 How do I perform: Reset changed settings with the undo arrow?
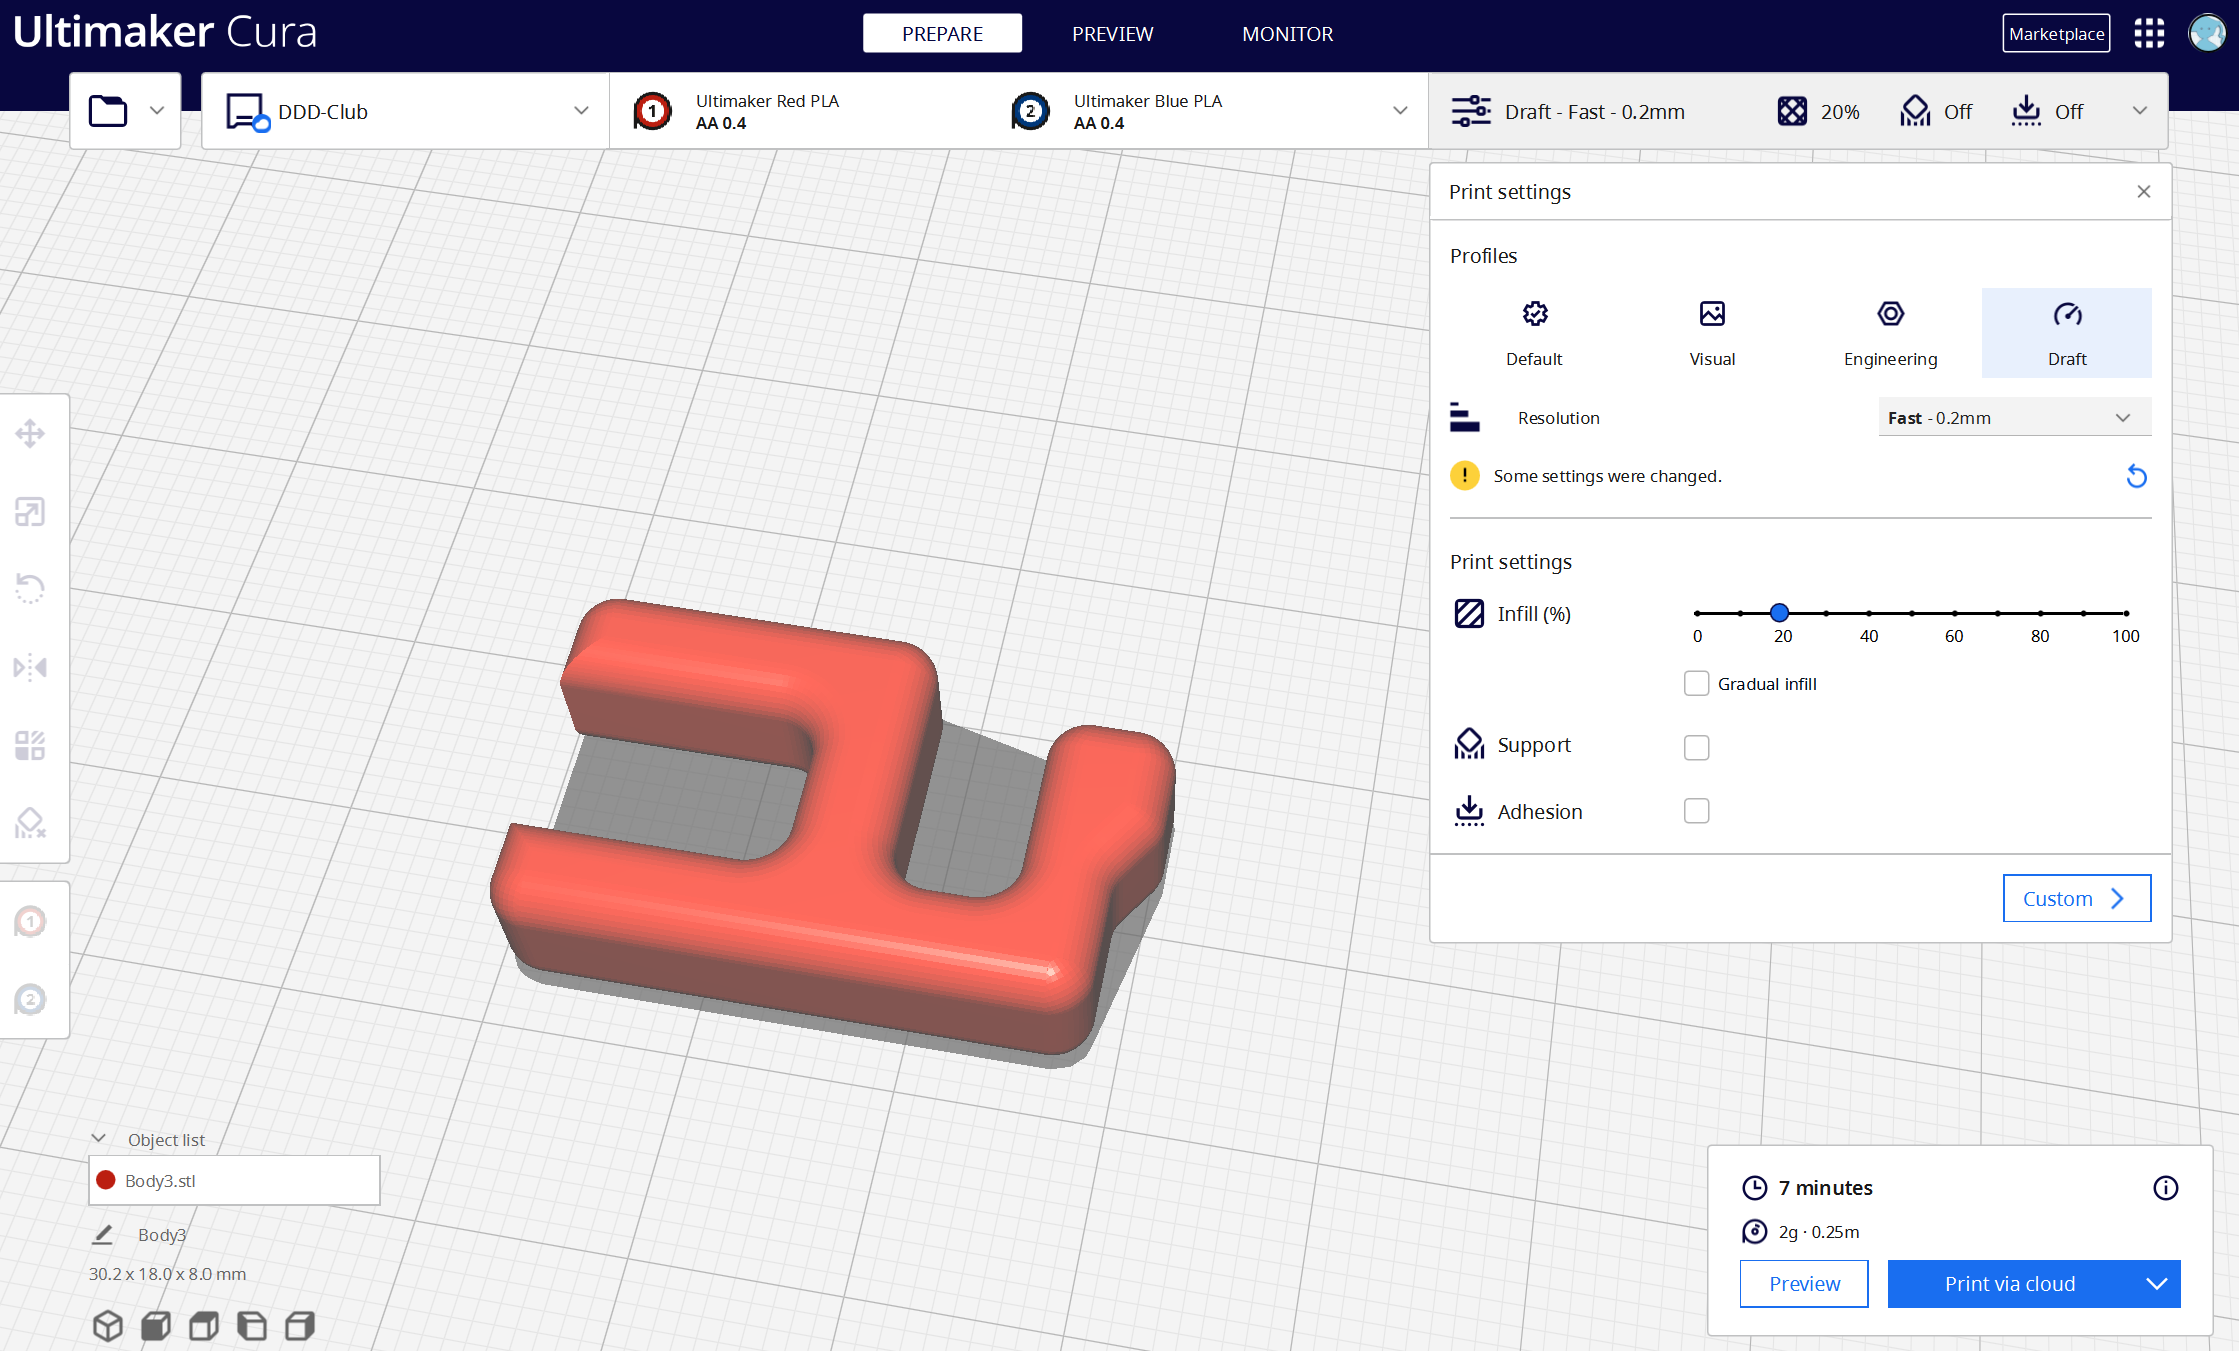2136,476
